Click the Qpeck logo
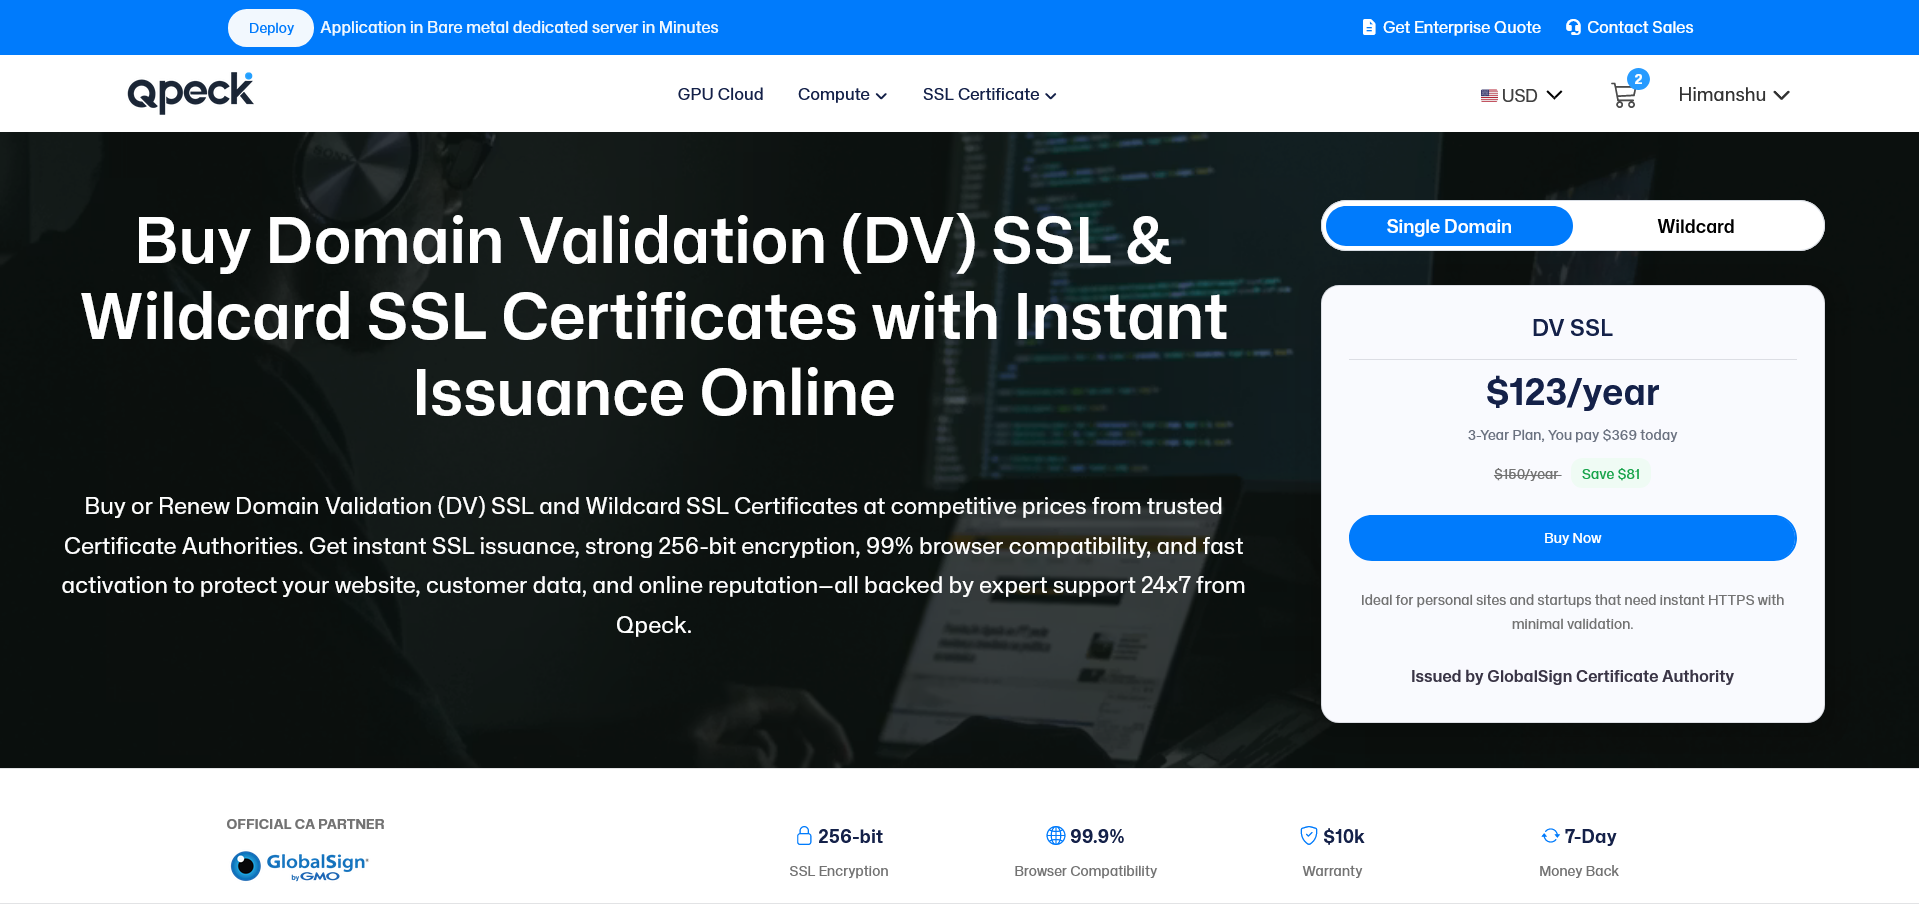 190,93
